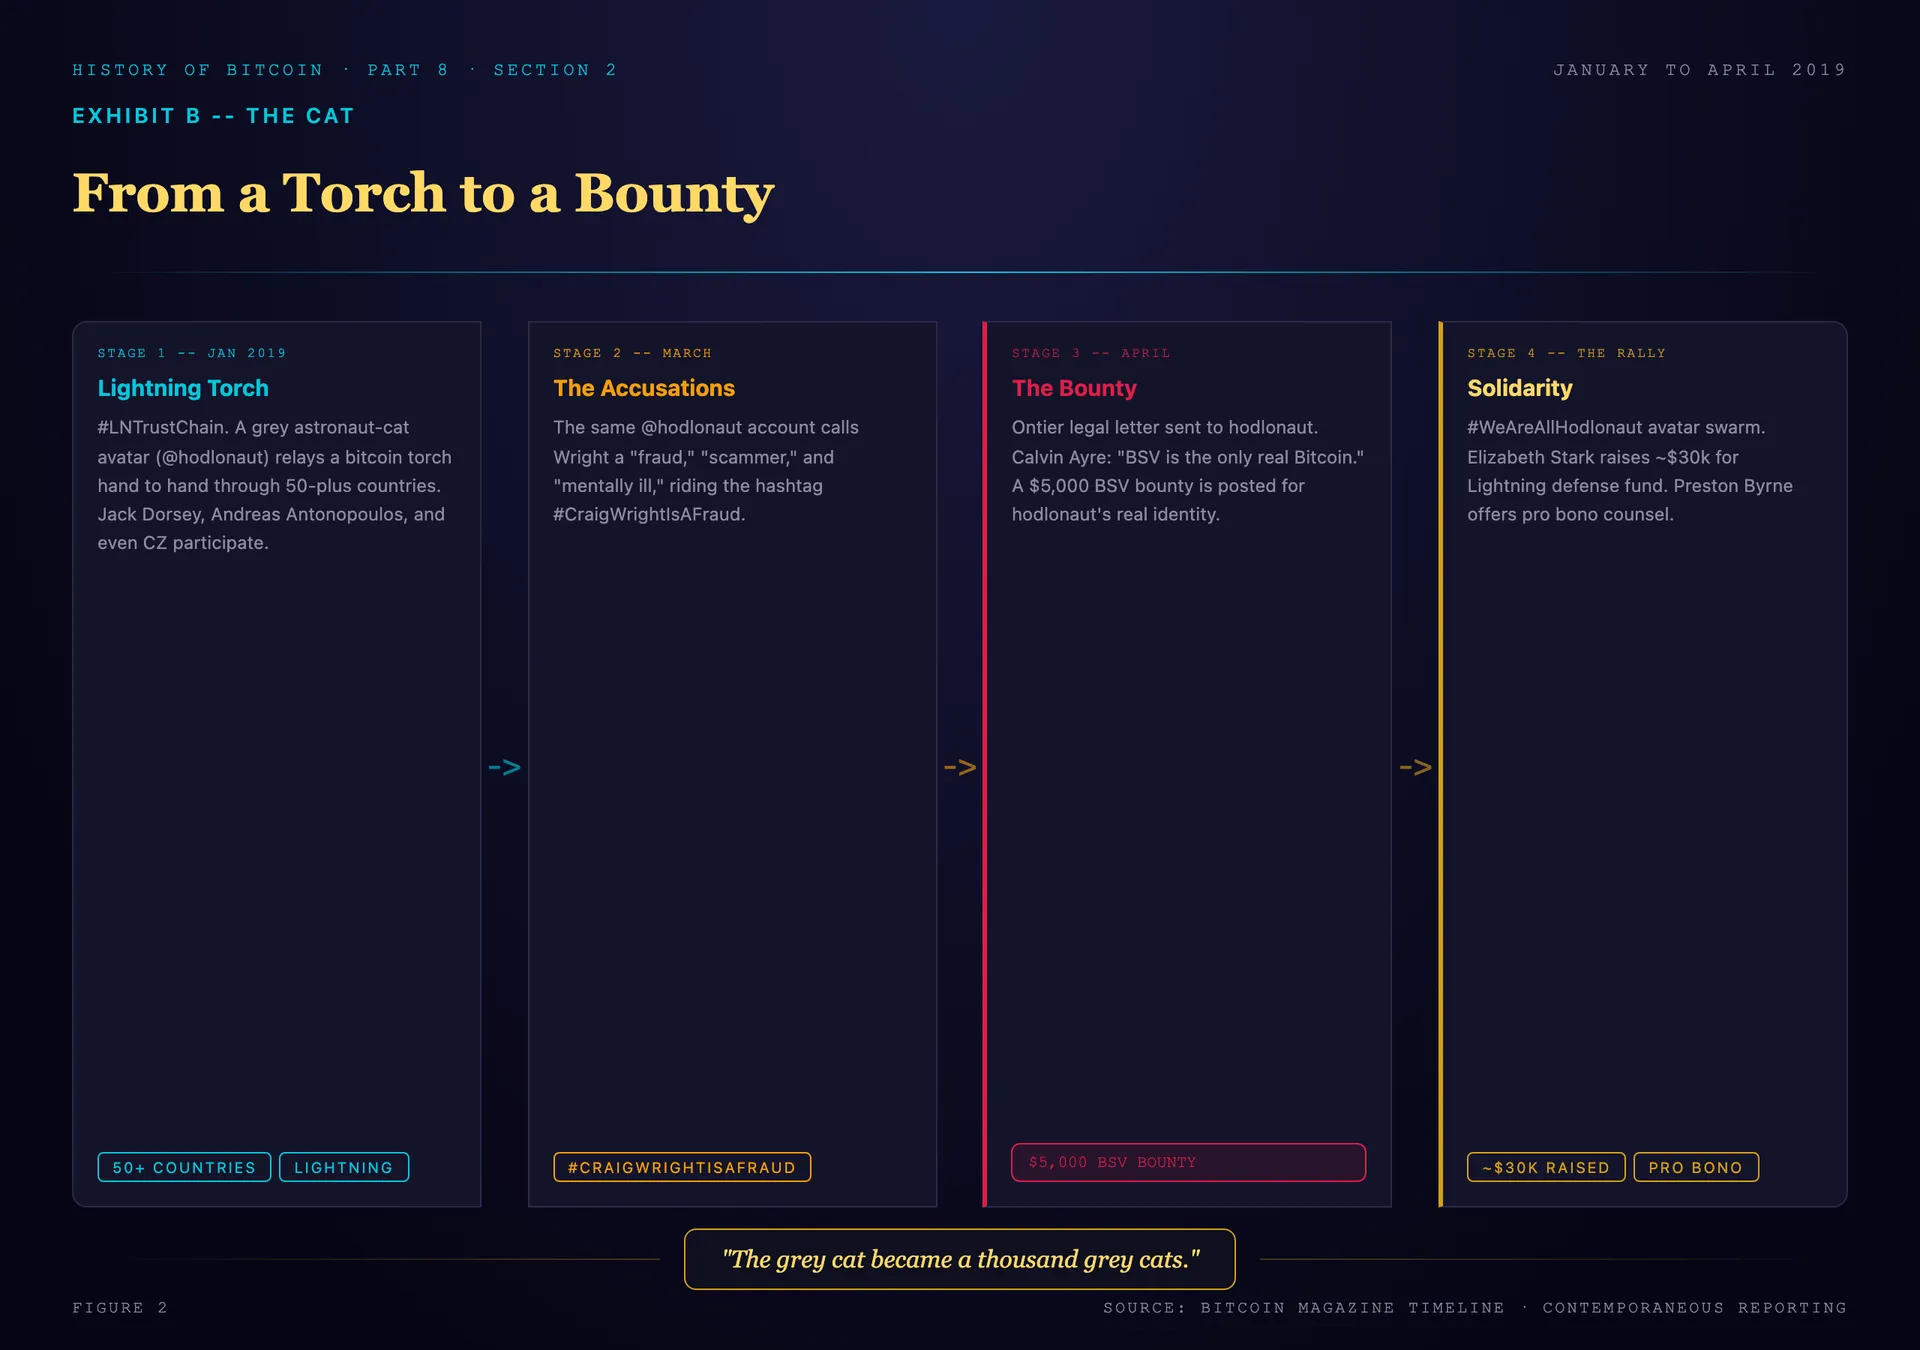Image resolution: width=1920 pixels, height=1350 pixels.
Task: Click the 'STAGE 3 -- APRIL' label
Action: click(1090, 353)
